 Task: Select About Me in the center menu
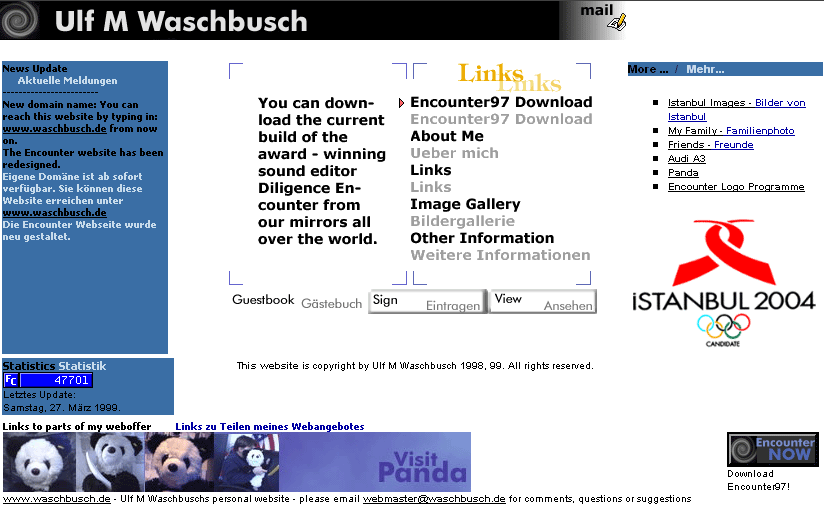(x=446, y=136)
